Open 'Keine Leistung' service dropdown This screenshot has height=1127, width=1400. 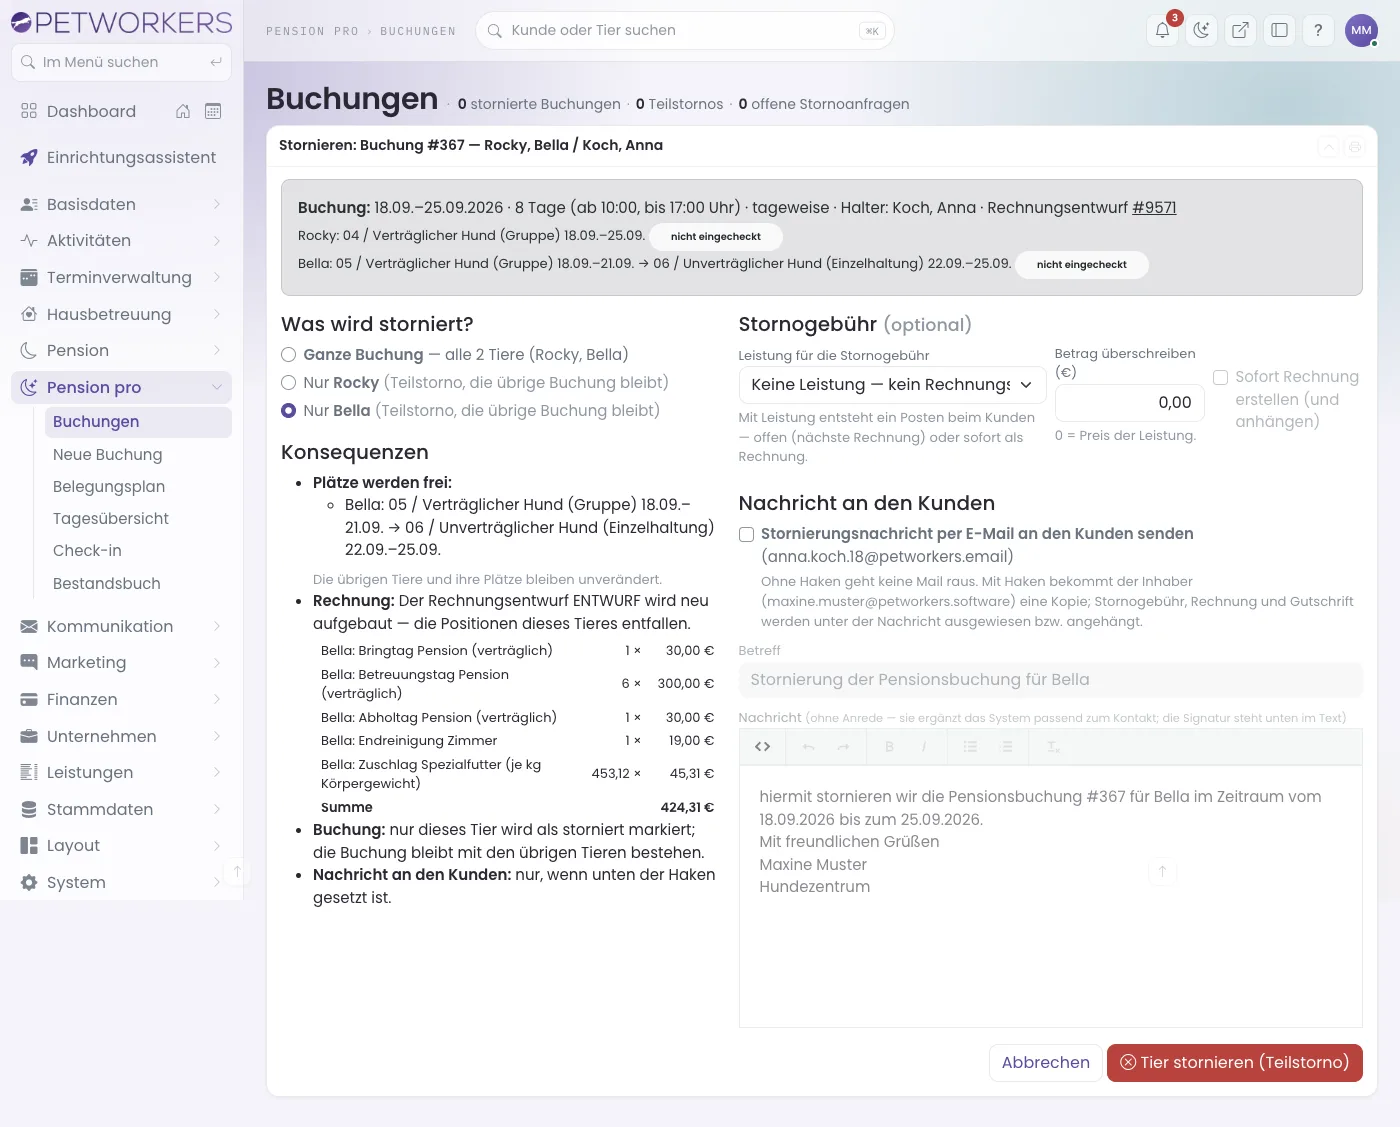coord(892,385)
